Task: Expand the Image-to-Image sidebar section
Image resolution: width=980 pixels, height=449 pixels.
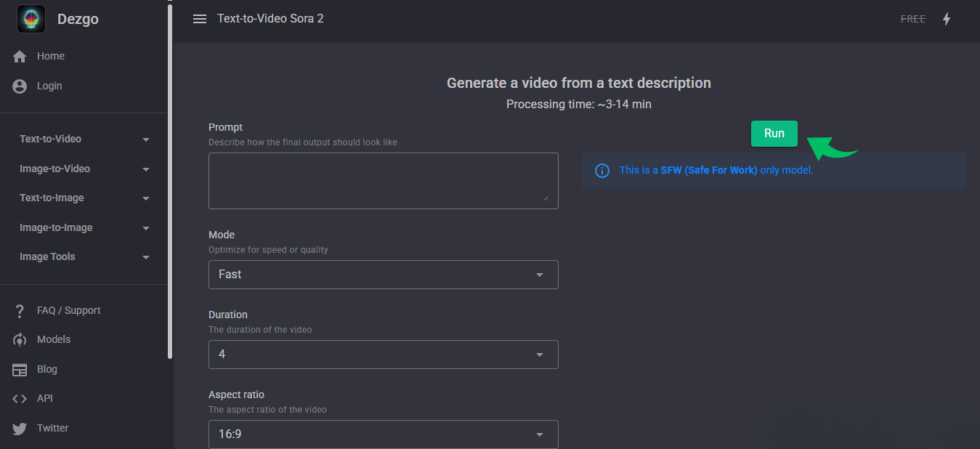Action: point(84,228)
